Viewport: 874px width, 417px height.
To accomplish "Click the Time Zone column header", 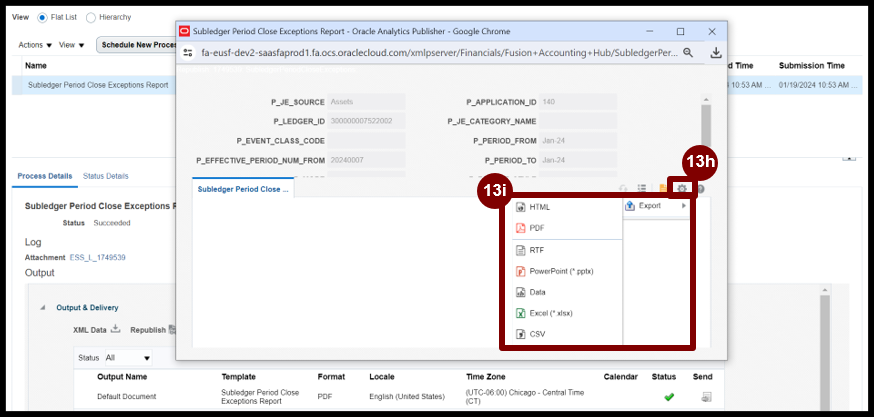I will 485,377.
